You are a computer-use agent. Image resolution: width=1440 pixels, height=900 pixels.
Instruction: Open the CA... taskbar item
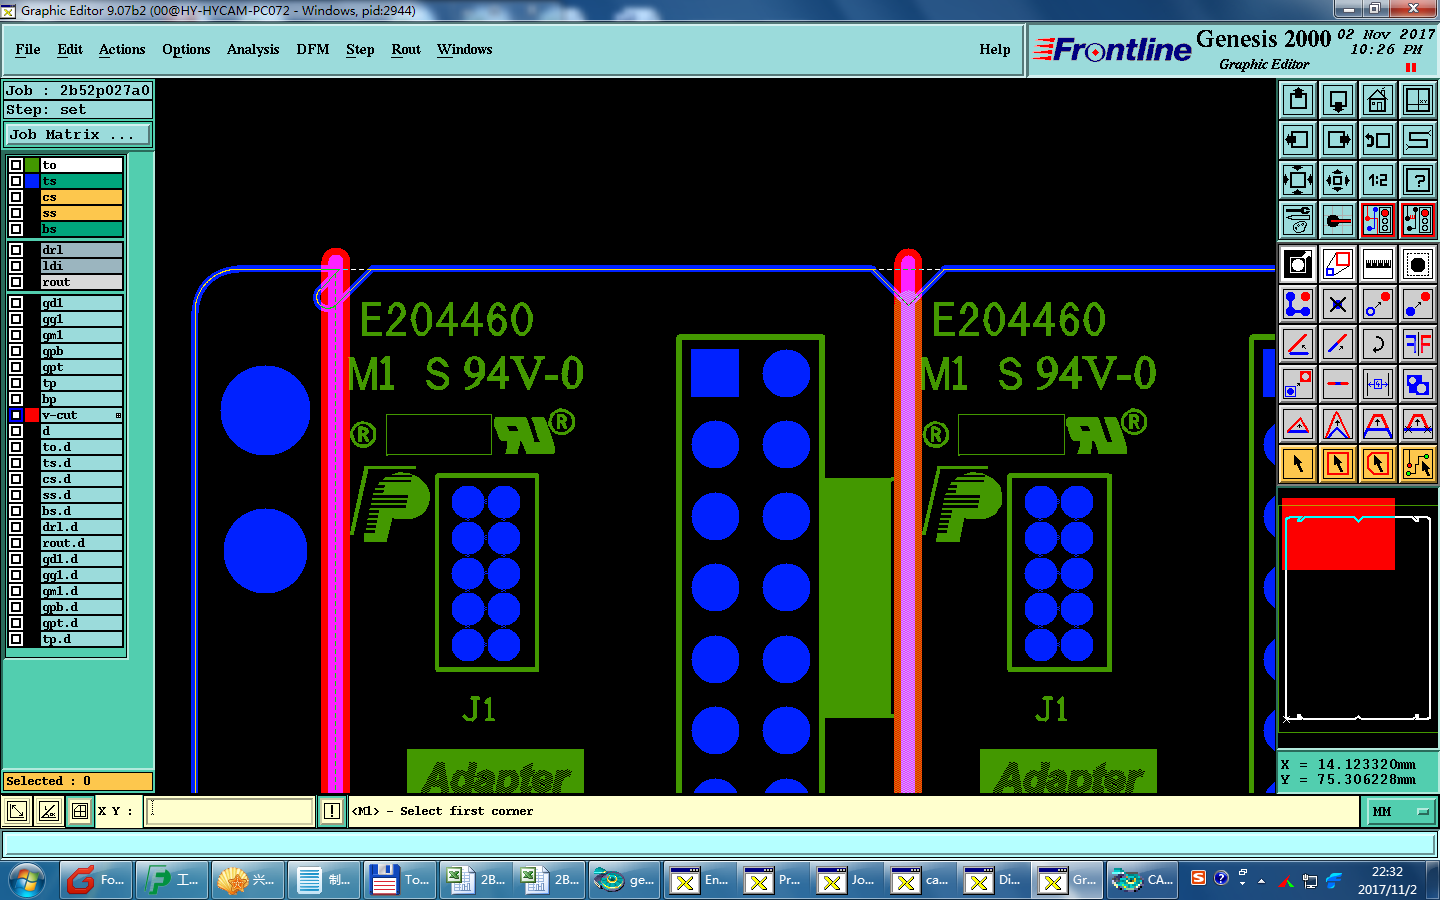(x=1142, y=880)
